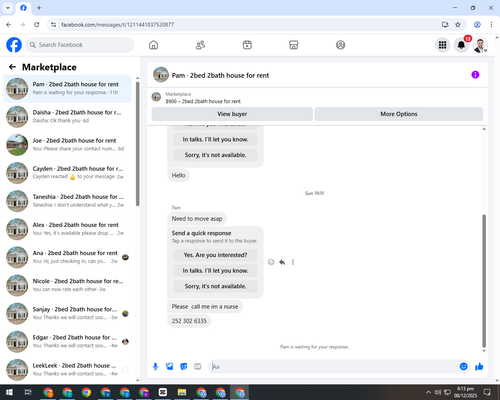Click the 'Need to move asap' message
This screenshot has width=500, height=400.
pyautogui.click(x=197, y=219)
